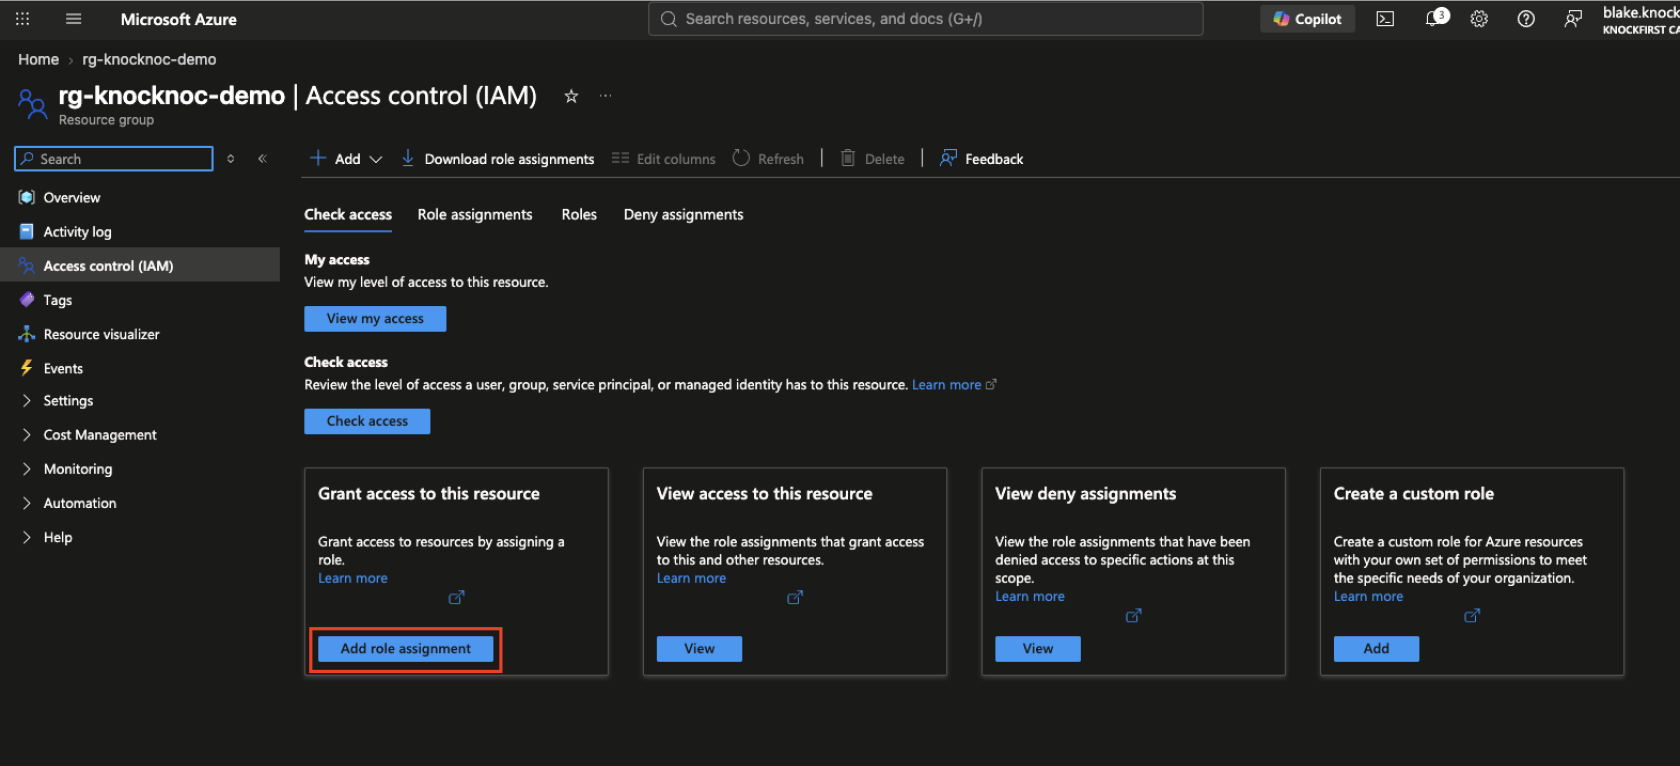The height and width of the screenshot is (766, 1680).
Task: Click Add role assignment button
Action: [406, 649]
